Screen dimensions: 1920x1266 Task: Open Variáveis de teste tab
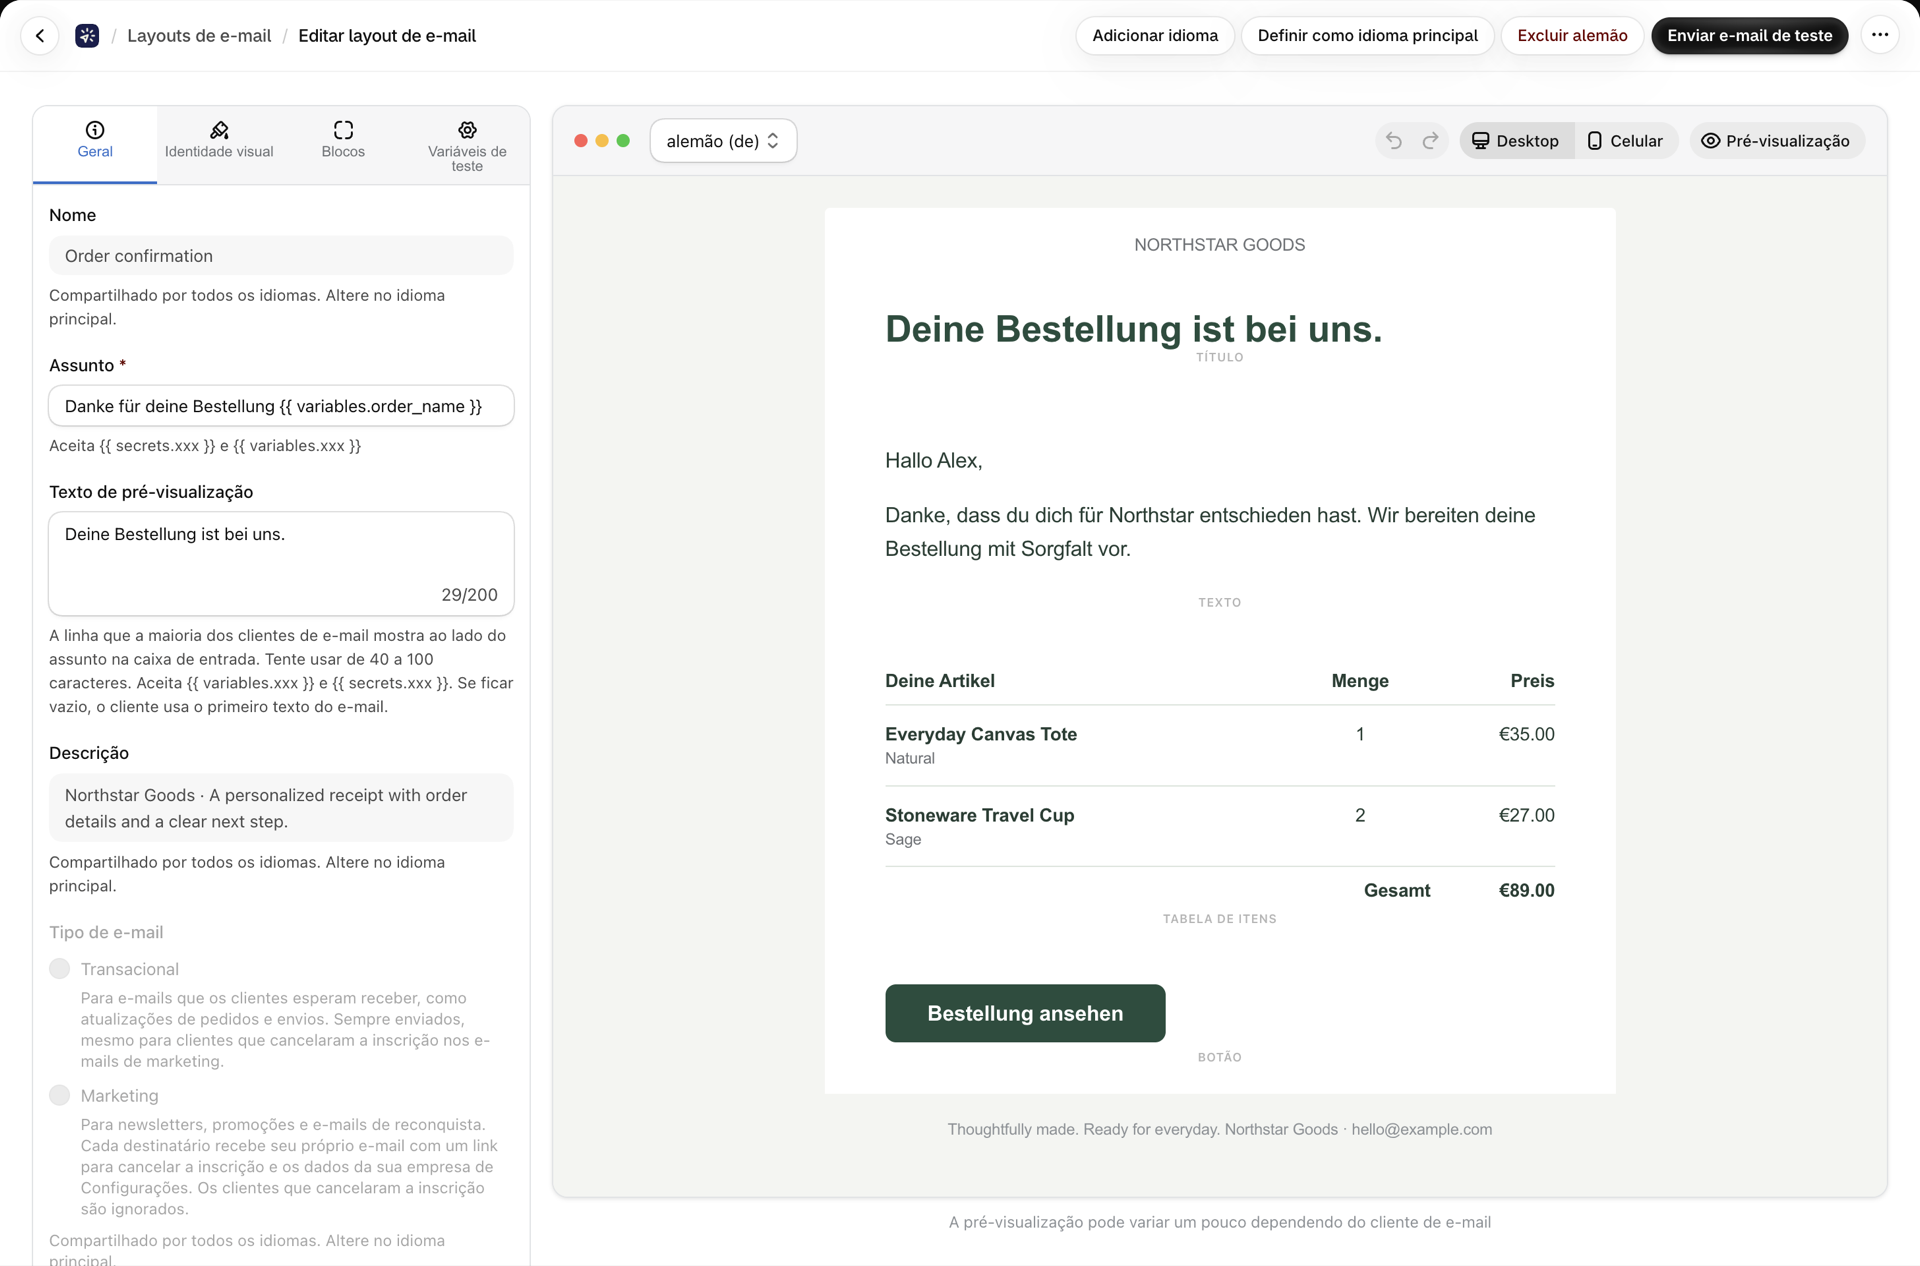tap(467, 144)
